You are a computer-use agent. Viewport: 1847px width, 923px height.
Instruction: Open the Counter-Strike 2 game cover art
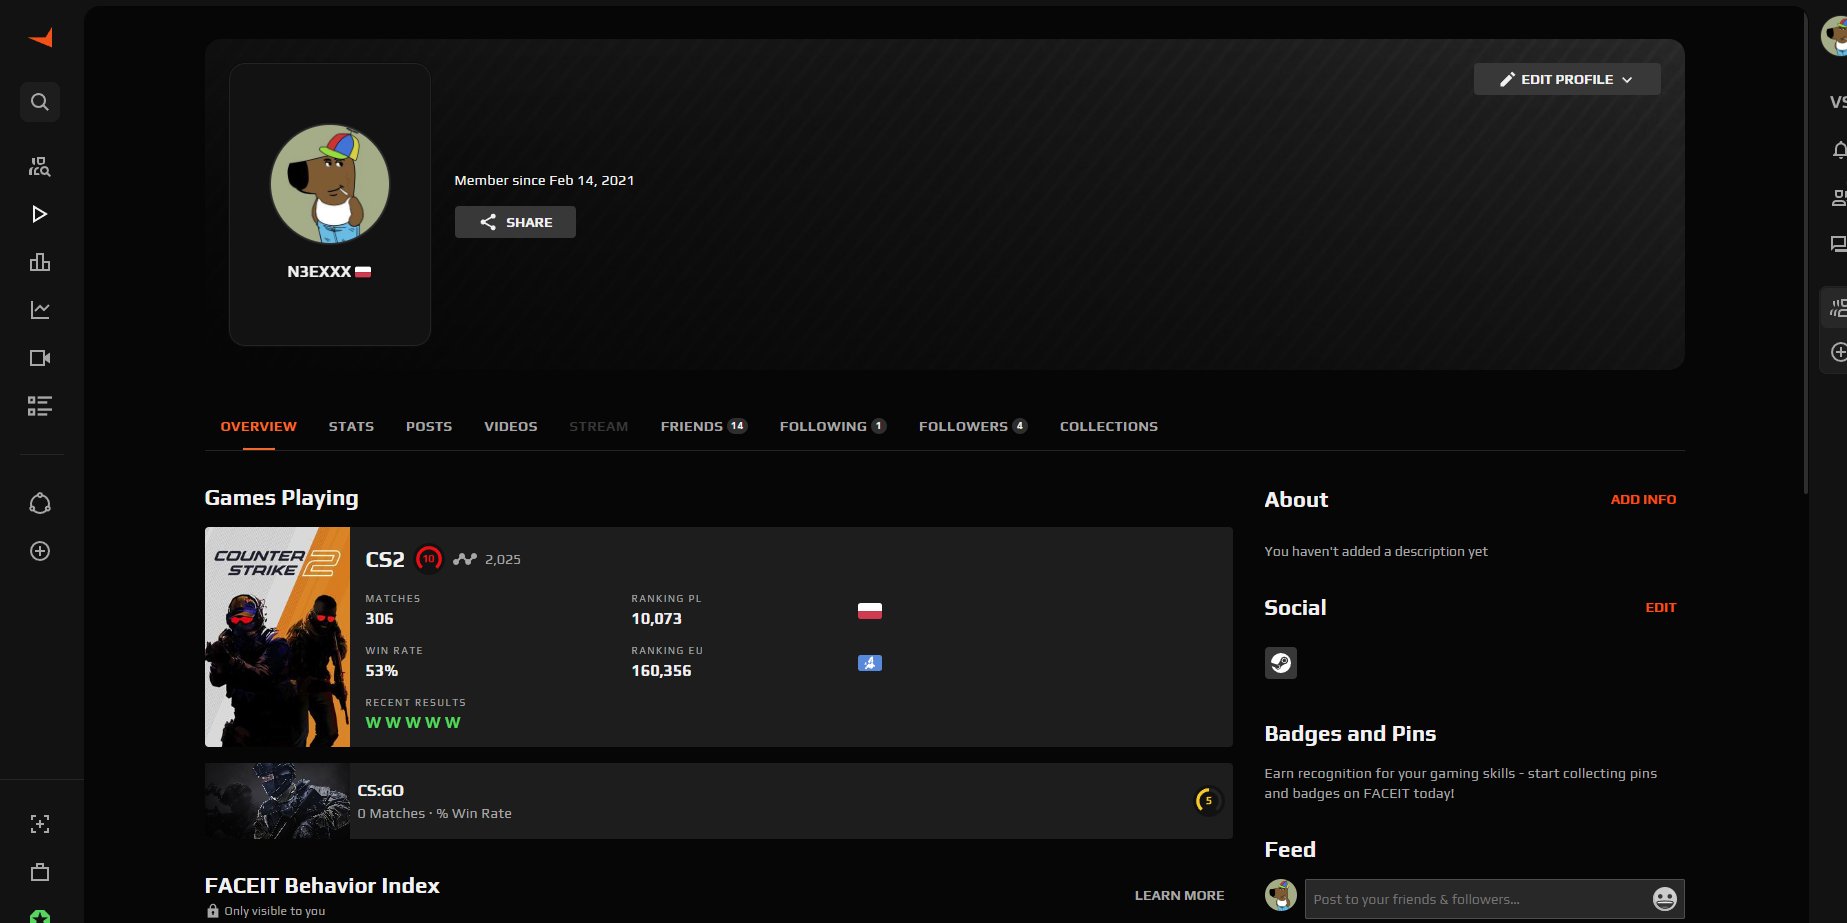[x=278, y=637]
